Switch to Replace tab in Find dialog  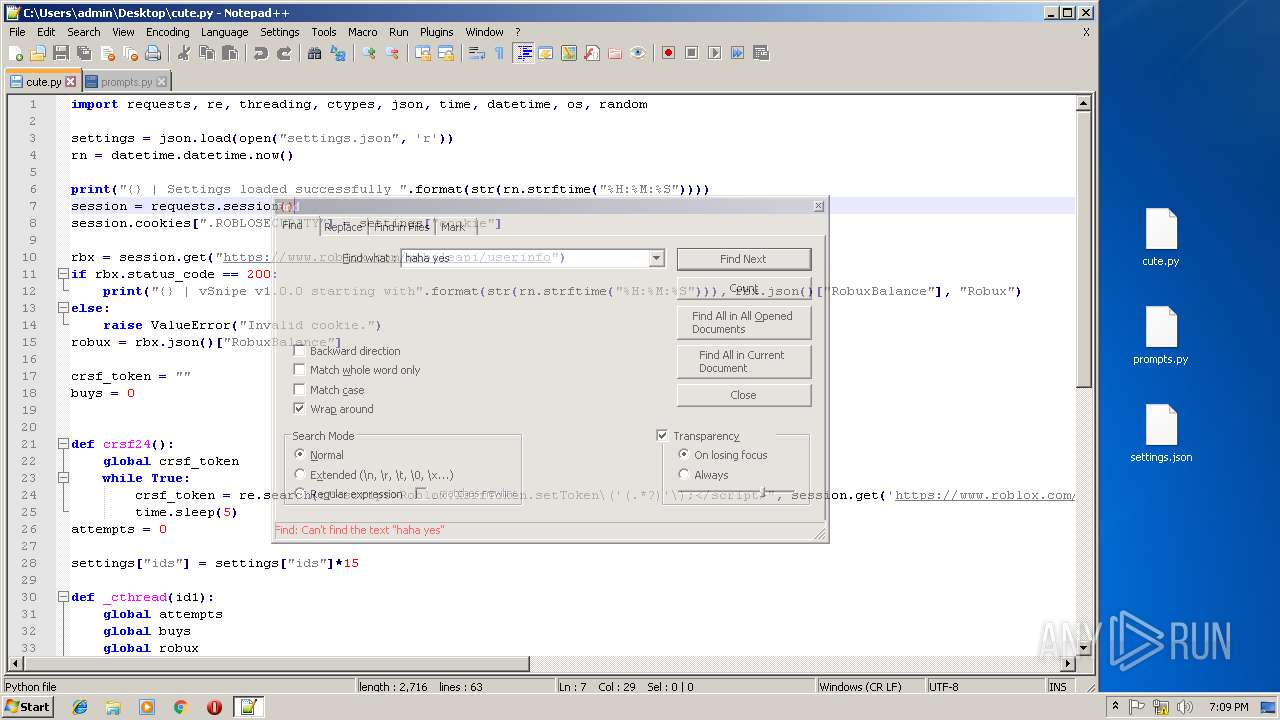pyautogui.click(x=343, y=227)
